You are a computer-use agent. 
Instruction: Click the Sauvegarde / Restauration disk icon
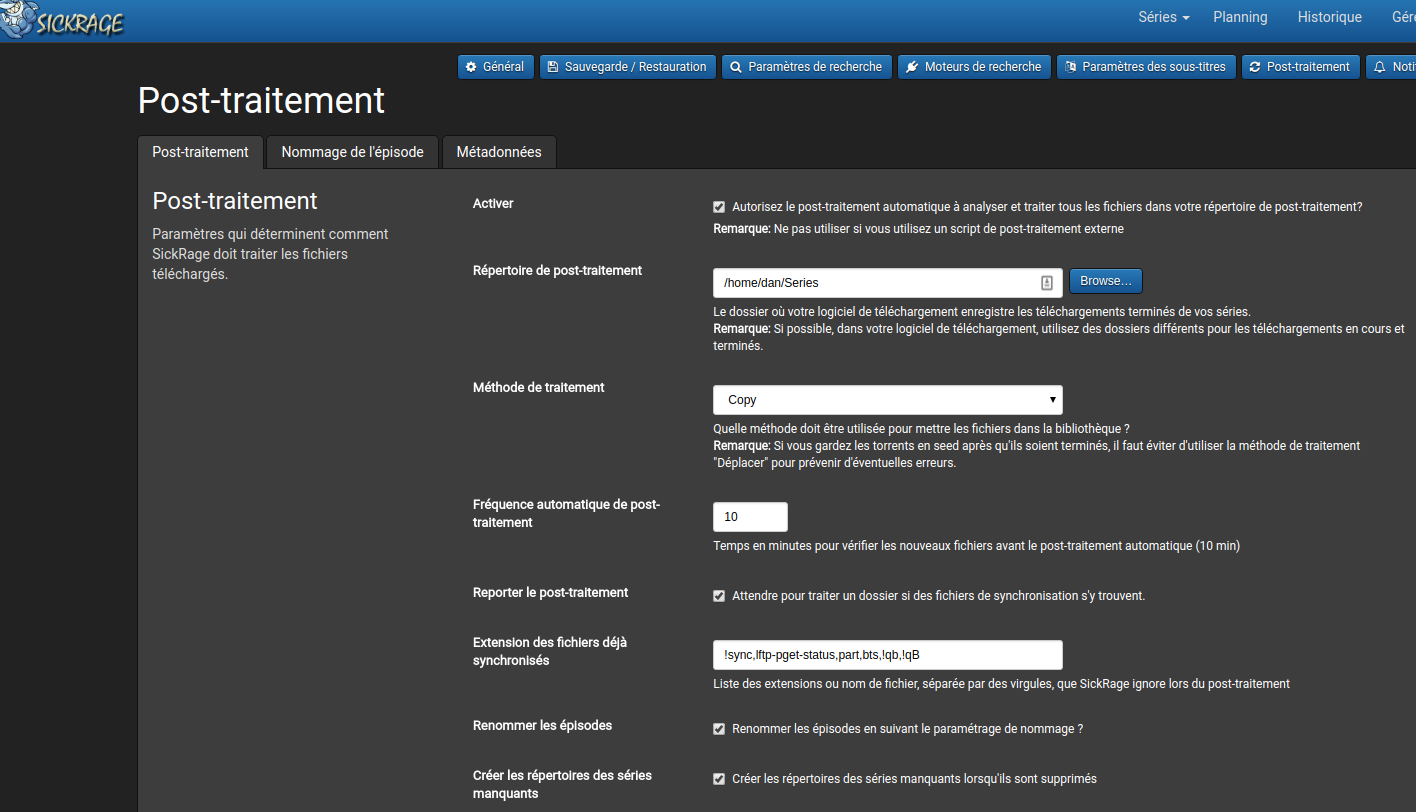pyautogui.click(x=552, y=67)
